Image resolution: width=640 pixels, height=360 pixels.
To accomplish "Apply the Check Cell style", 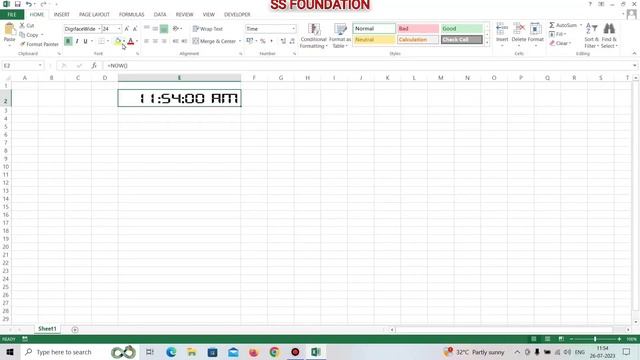I will point(461,40).
